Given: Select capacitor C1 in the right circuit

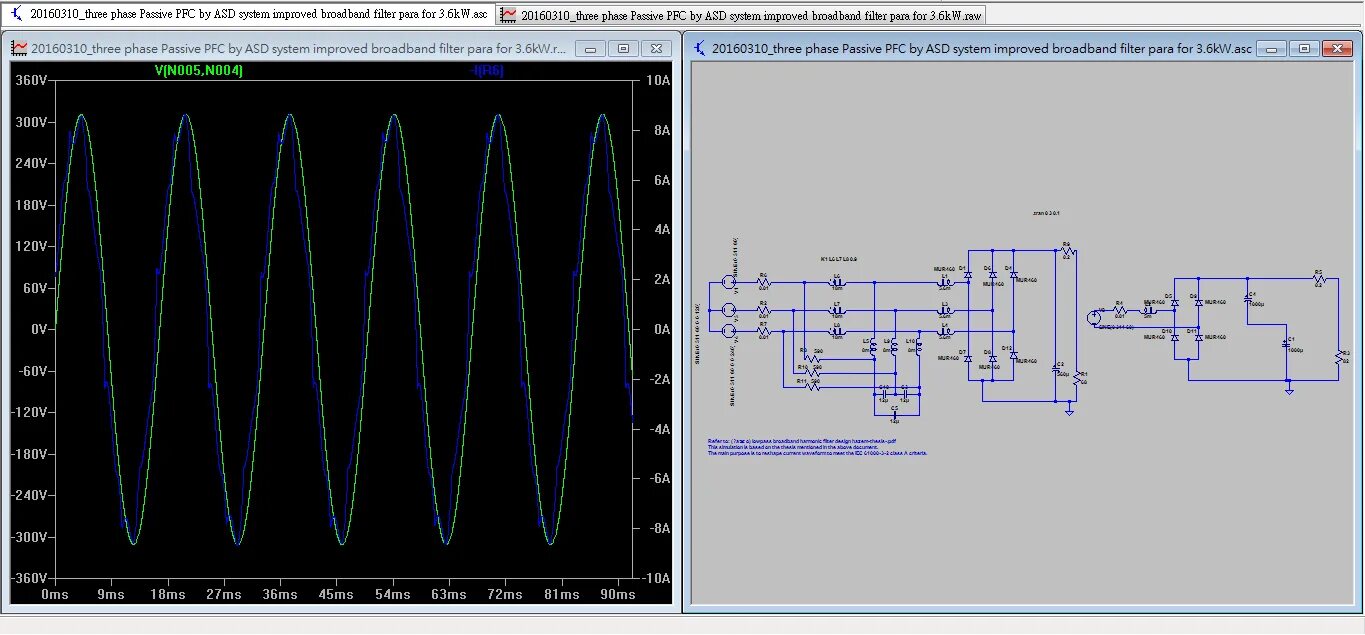Looking at the screenshot, I should pyautogui.click(x=1286, y=344).
